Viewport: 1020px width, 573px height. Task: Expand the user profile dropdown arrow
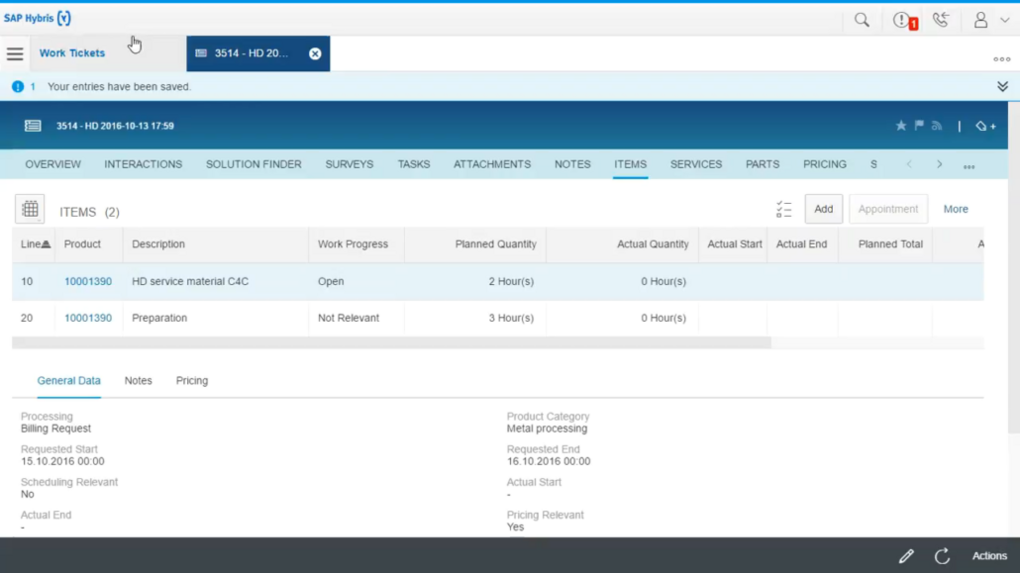coord(1004,20)
